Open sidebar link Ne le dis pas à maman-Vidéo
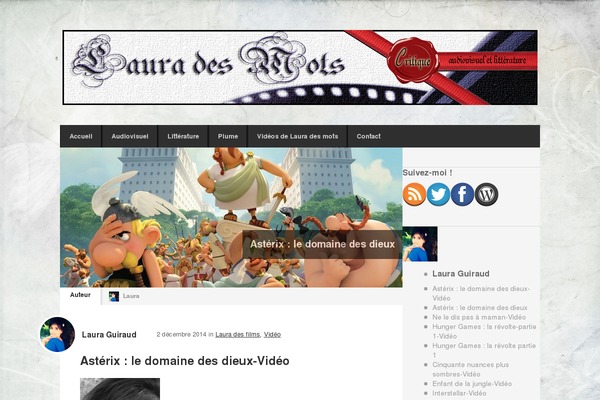600x400 pixels. click(x=479, y=317)
